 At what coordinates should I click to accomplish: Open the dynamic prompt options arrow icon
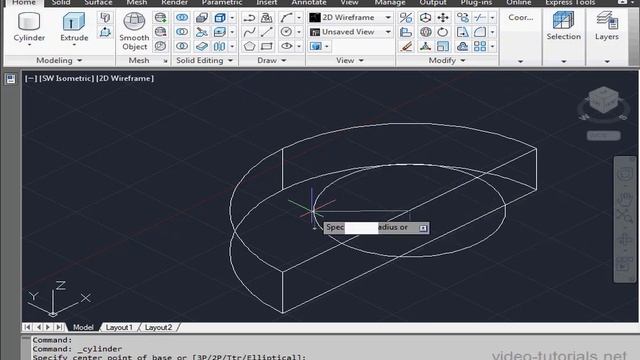pyautogui.click(x=423, y=228)
